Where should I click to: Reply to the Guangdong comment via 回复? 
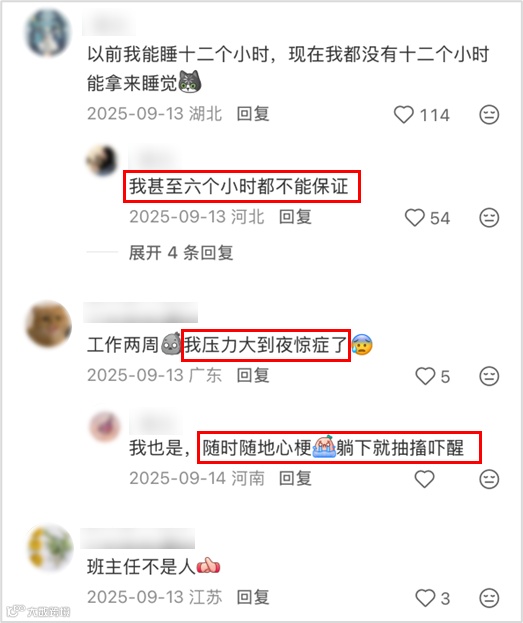coord(253,375)
